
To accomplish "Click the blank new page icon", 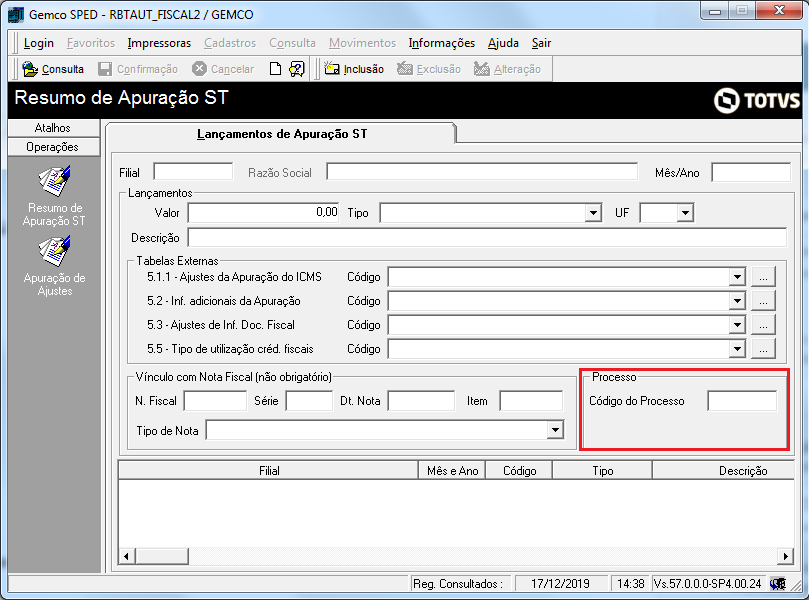I will click(276, 69).
